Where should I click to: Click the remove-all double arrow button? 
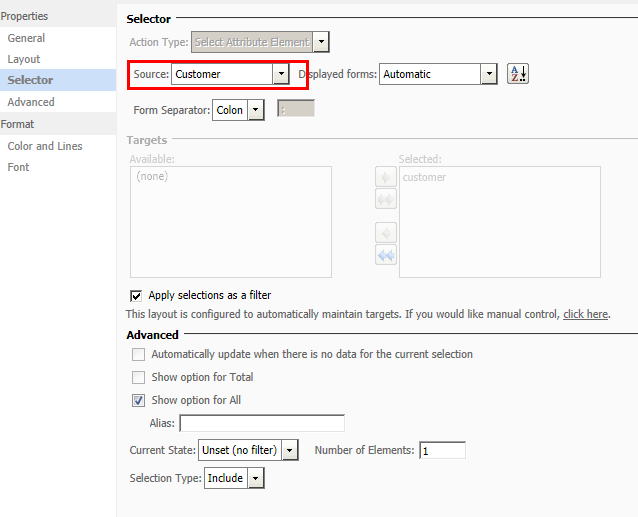[x=386, y=255]
